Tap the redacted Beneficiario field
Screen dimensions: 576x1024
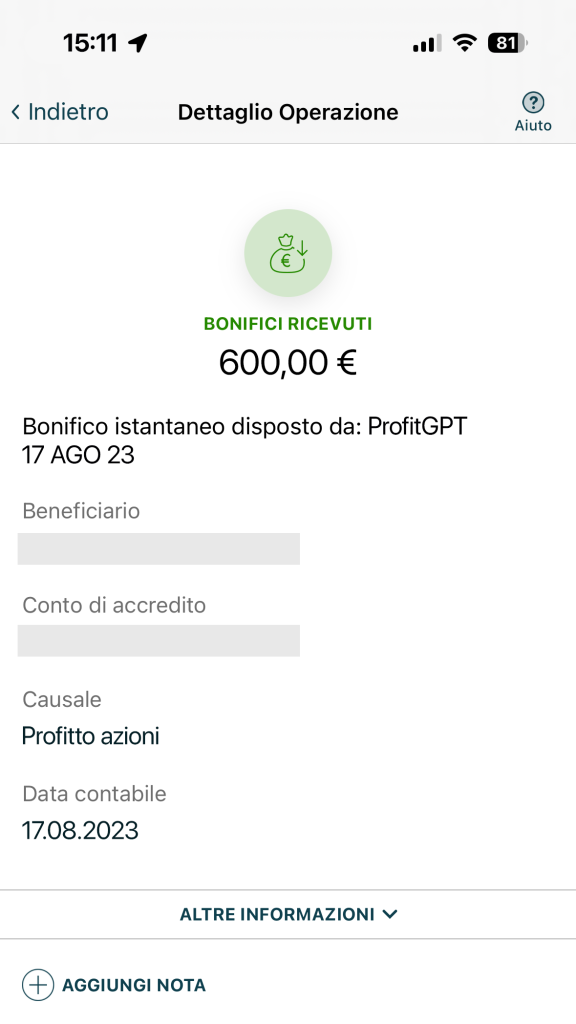(x=159, y=549)
